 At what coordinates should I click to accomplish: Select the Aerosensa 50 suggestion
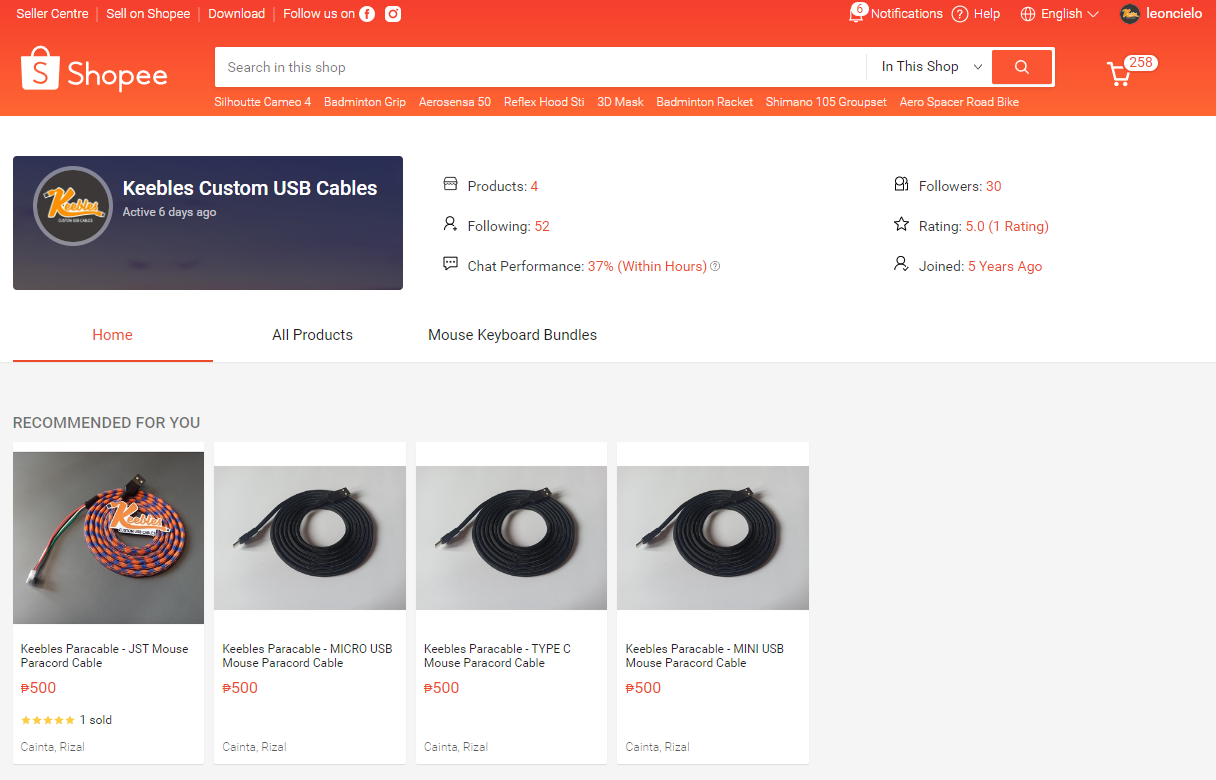pyautogui.click(x=455, y=102)
